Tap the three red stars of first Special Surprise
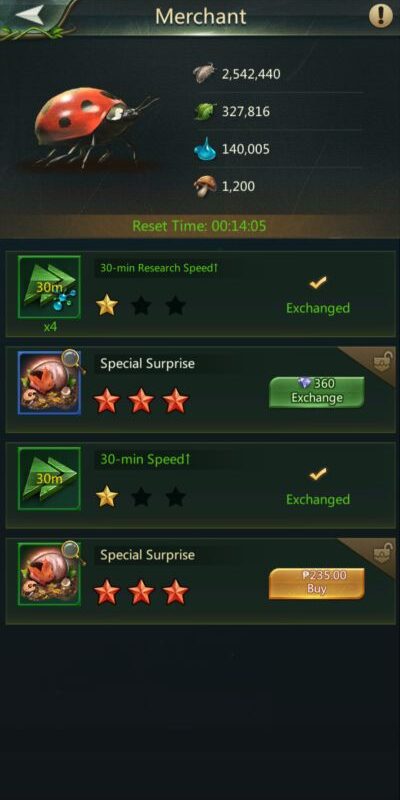The width and height of the screenshot is (400, 800). coord(141,401)
